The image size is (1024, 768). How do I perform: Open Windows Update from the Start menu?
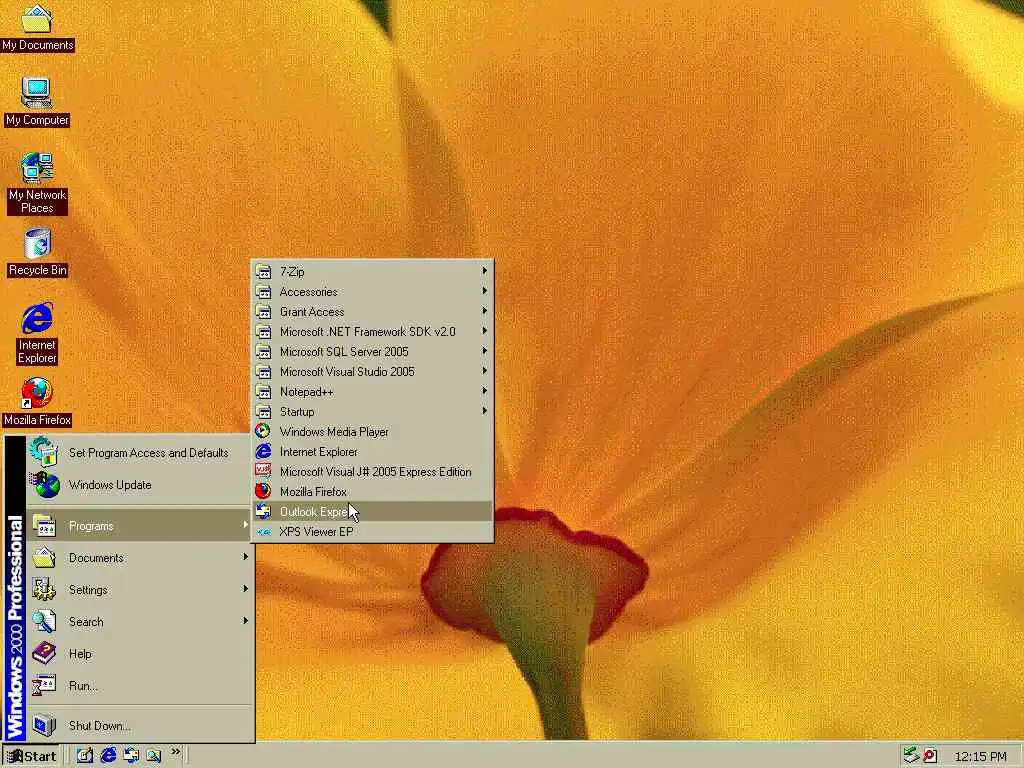140,485
